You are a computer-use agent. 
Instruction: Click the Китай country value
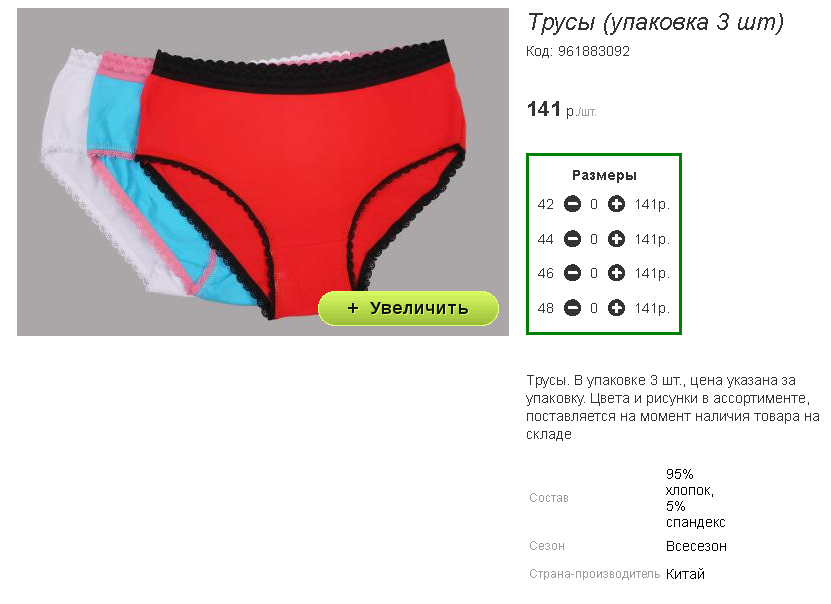click(685, 574)
